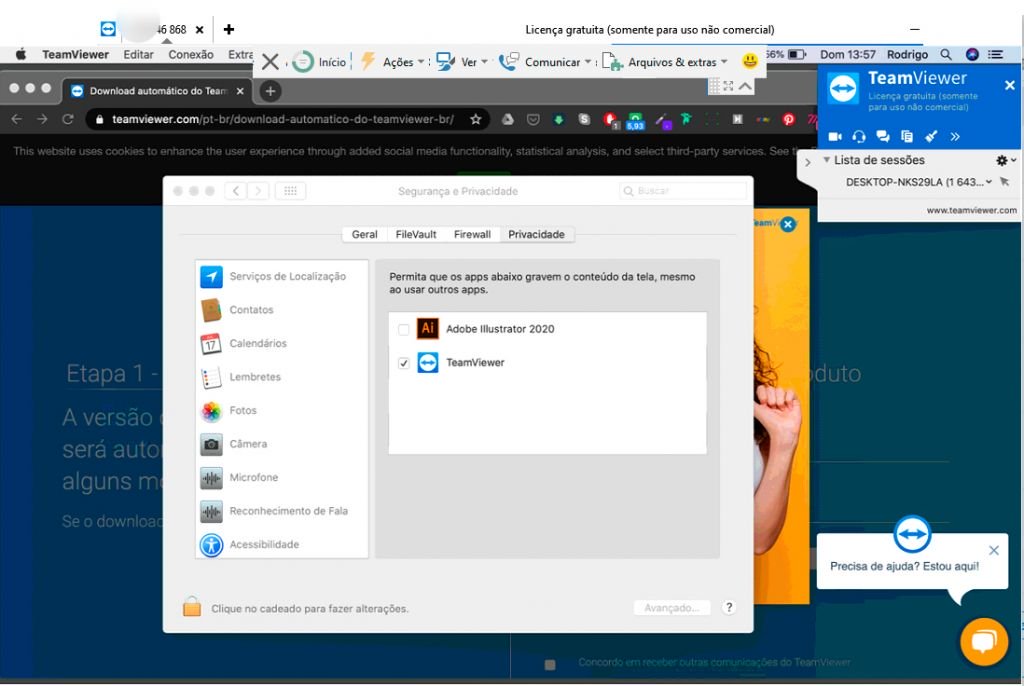Viewport: 1024px width, 686px height.
Task: Select the Privacidade tab
Action: coord(536,234)
